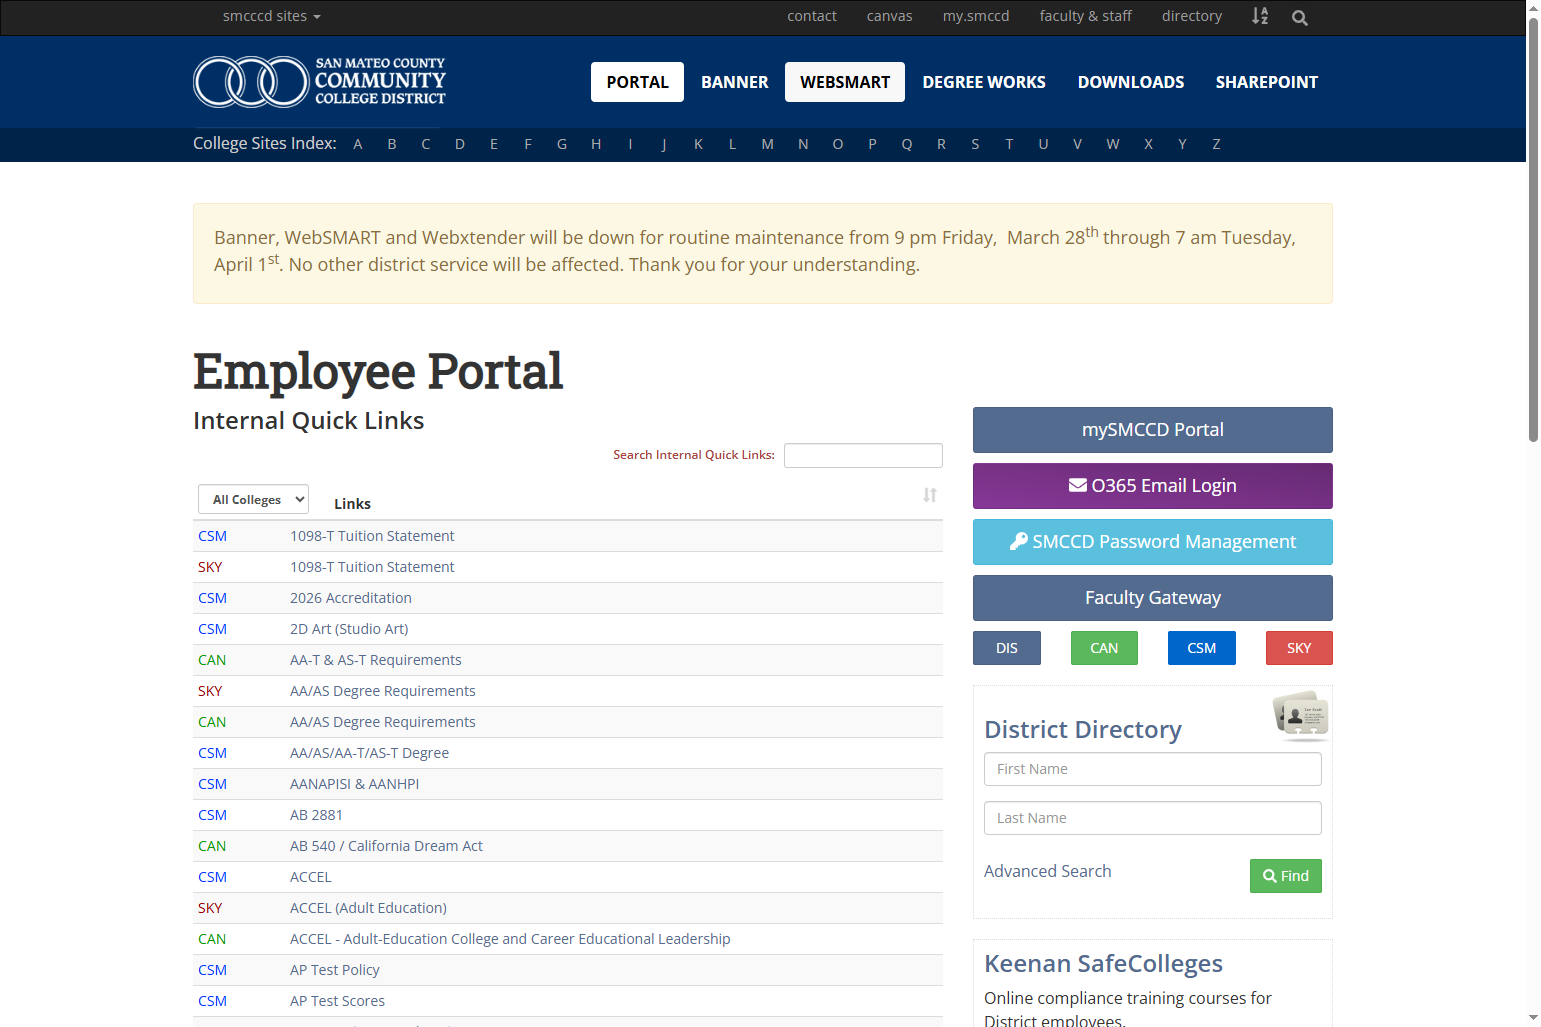Open the faculty & staff link
This screenshot has width=1541, height=1027.
[x=1086, y=16]
